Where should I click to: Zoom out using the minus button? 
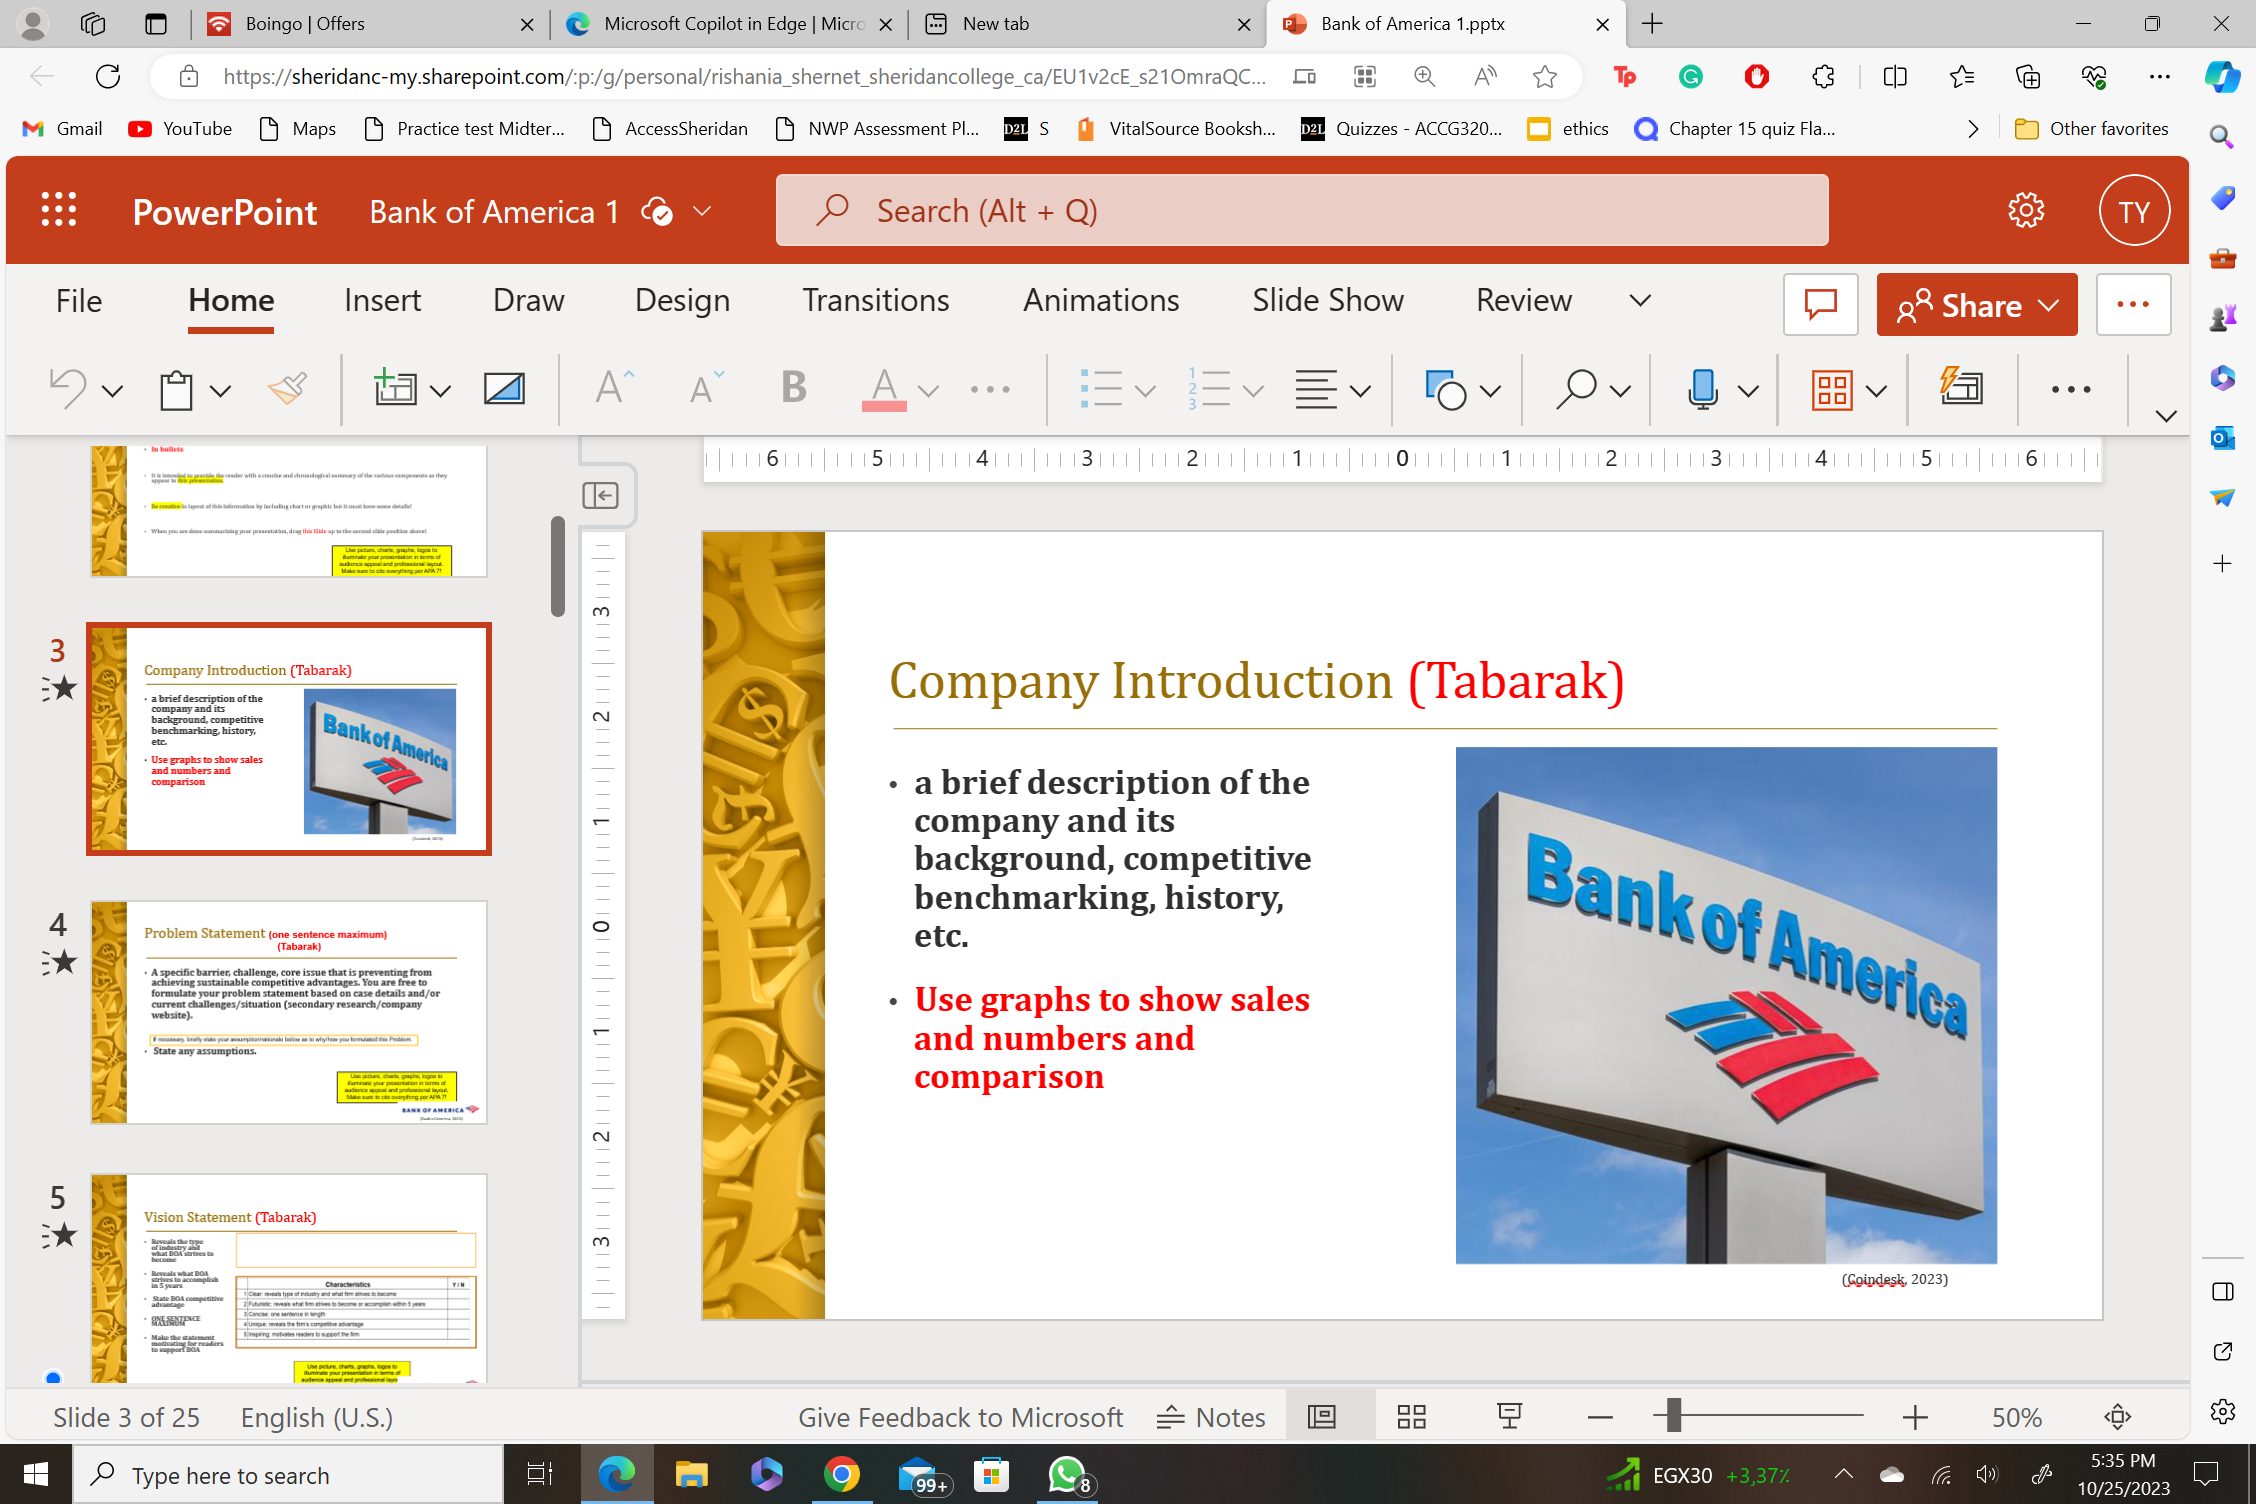click(x=1600, y=1417)
